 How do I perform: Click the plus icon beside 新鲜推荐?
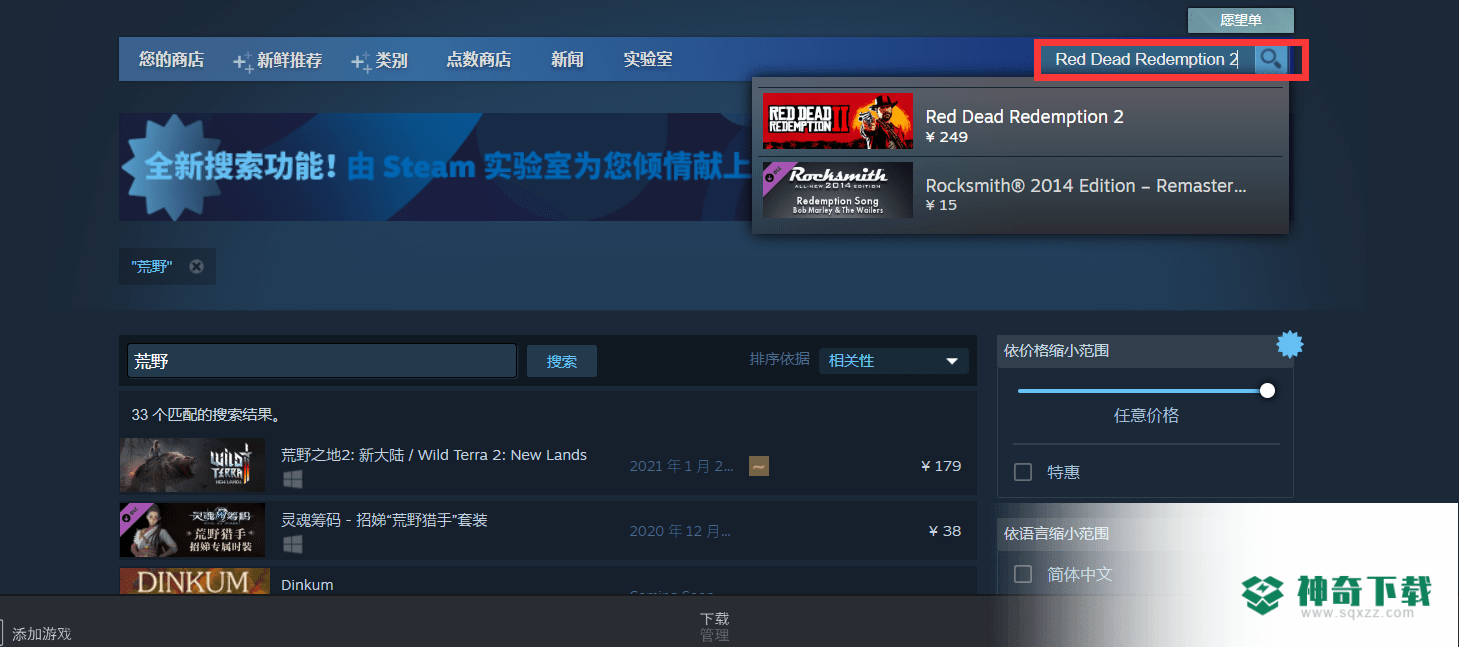pos(243,62)
